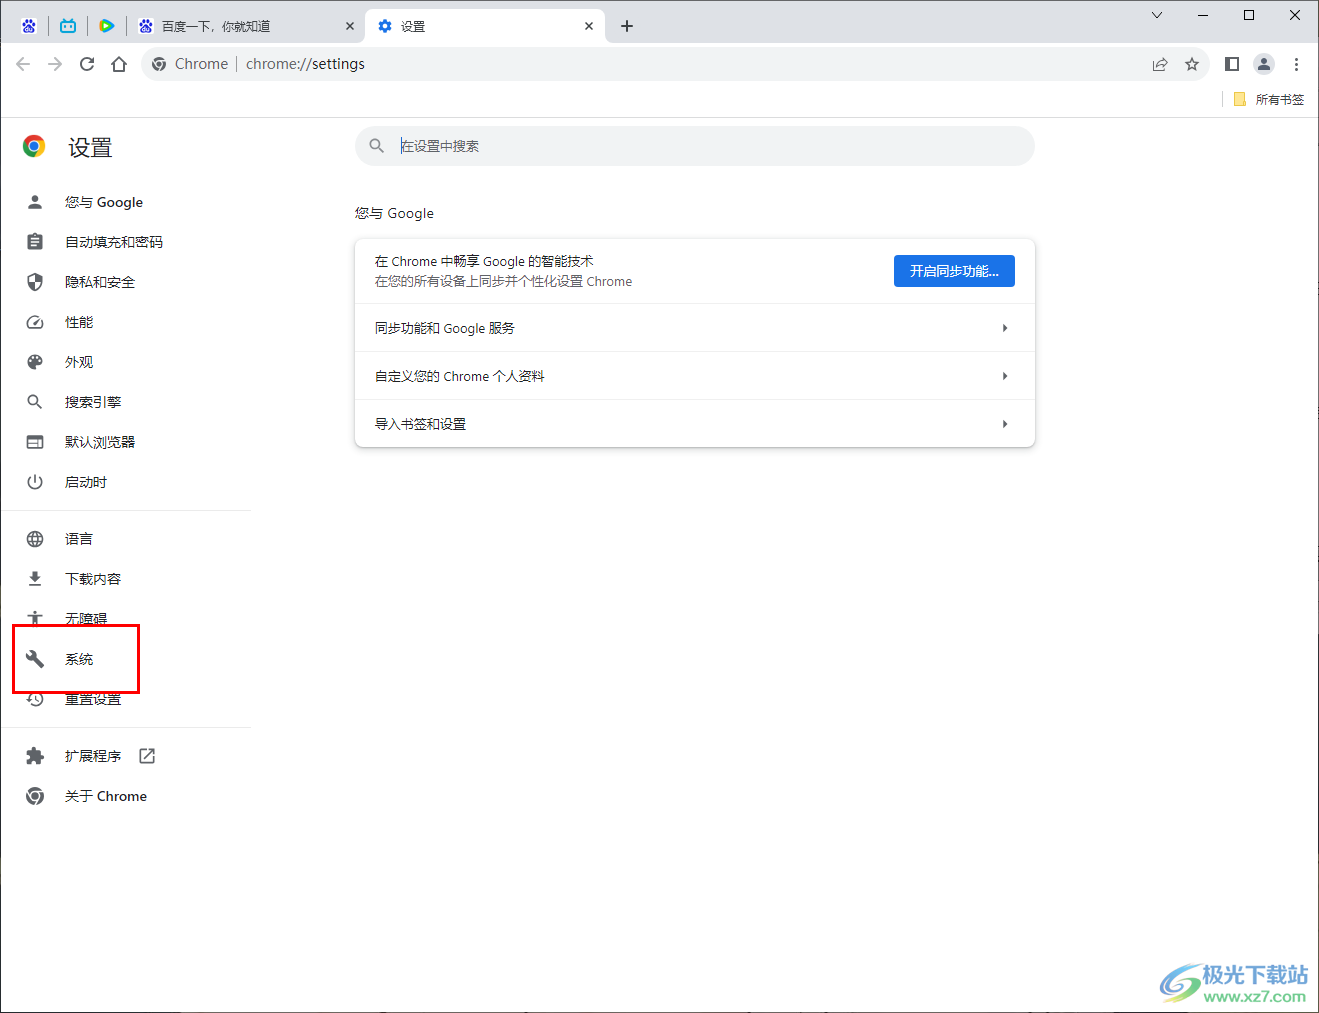Image resolution: width=1319 pixels, height=1013 pixels.
Task: Click the 在设置中搜索 search field
Action: coord(695,146)
